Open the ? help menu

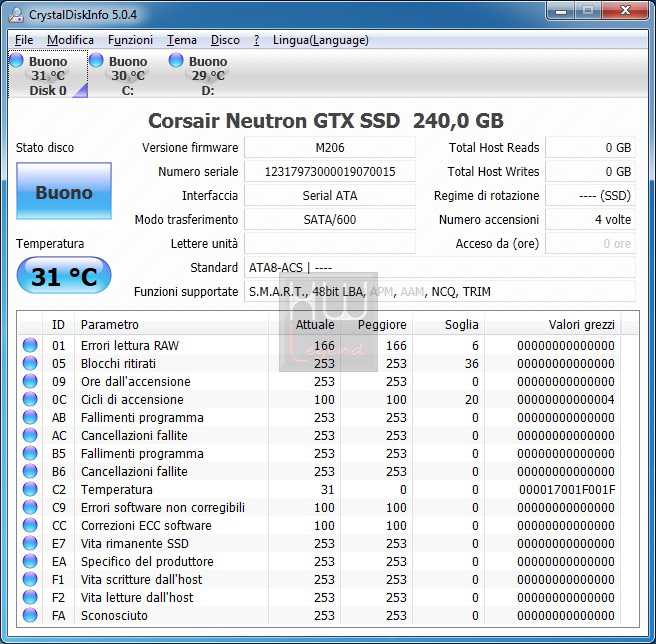(256, 40)
